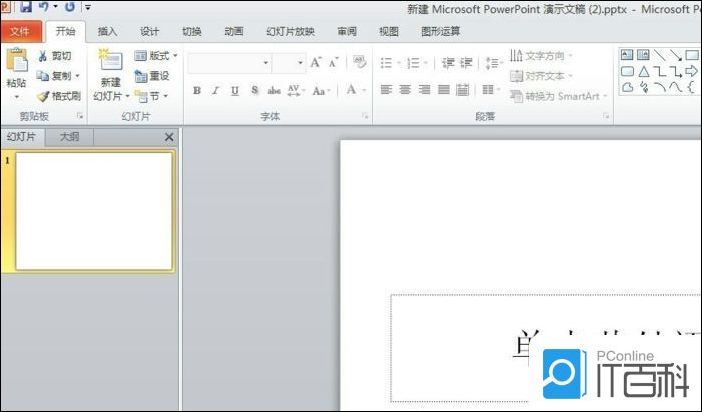Open the 视图 View tab

389,31
